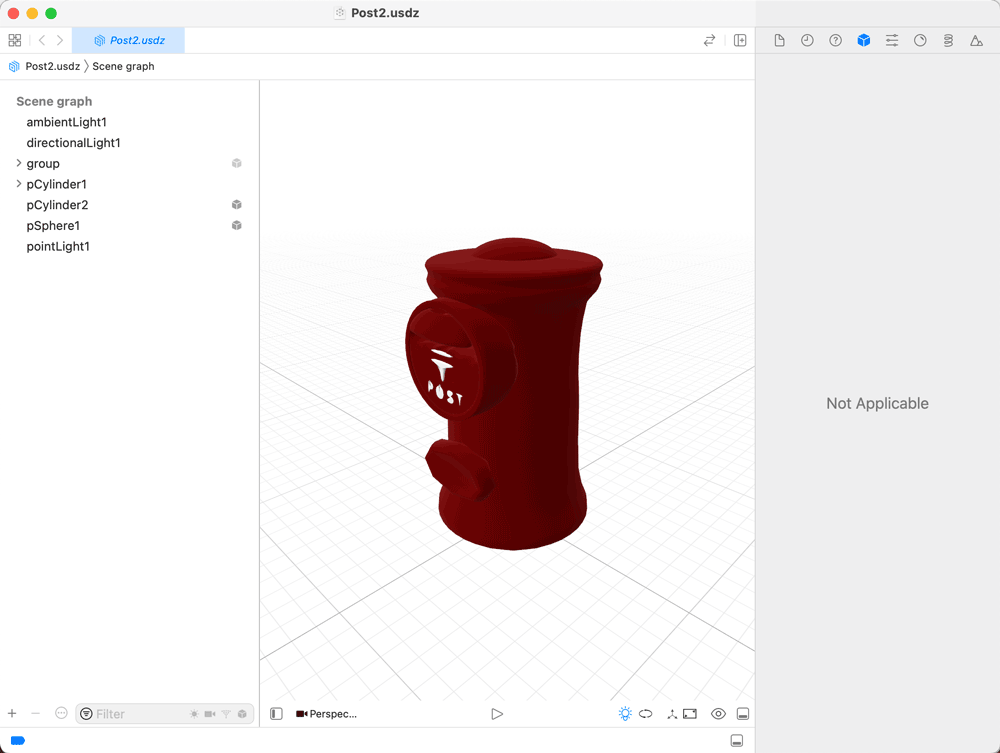The width and height of the screenshot is (1000, 753).
Task: Filter scene graph by cameras
Action: tap(210, 714)
